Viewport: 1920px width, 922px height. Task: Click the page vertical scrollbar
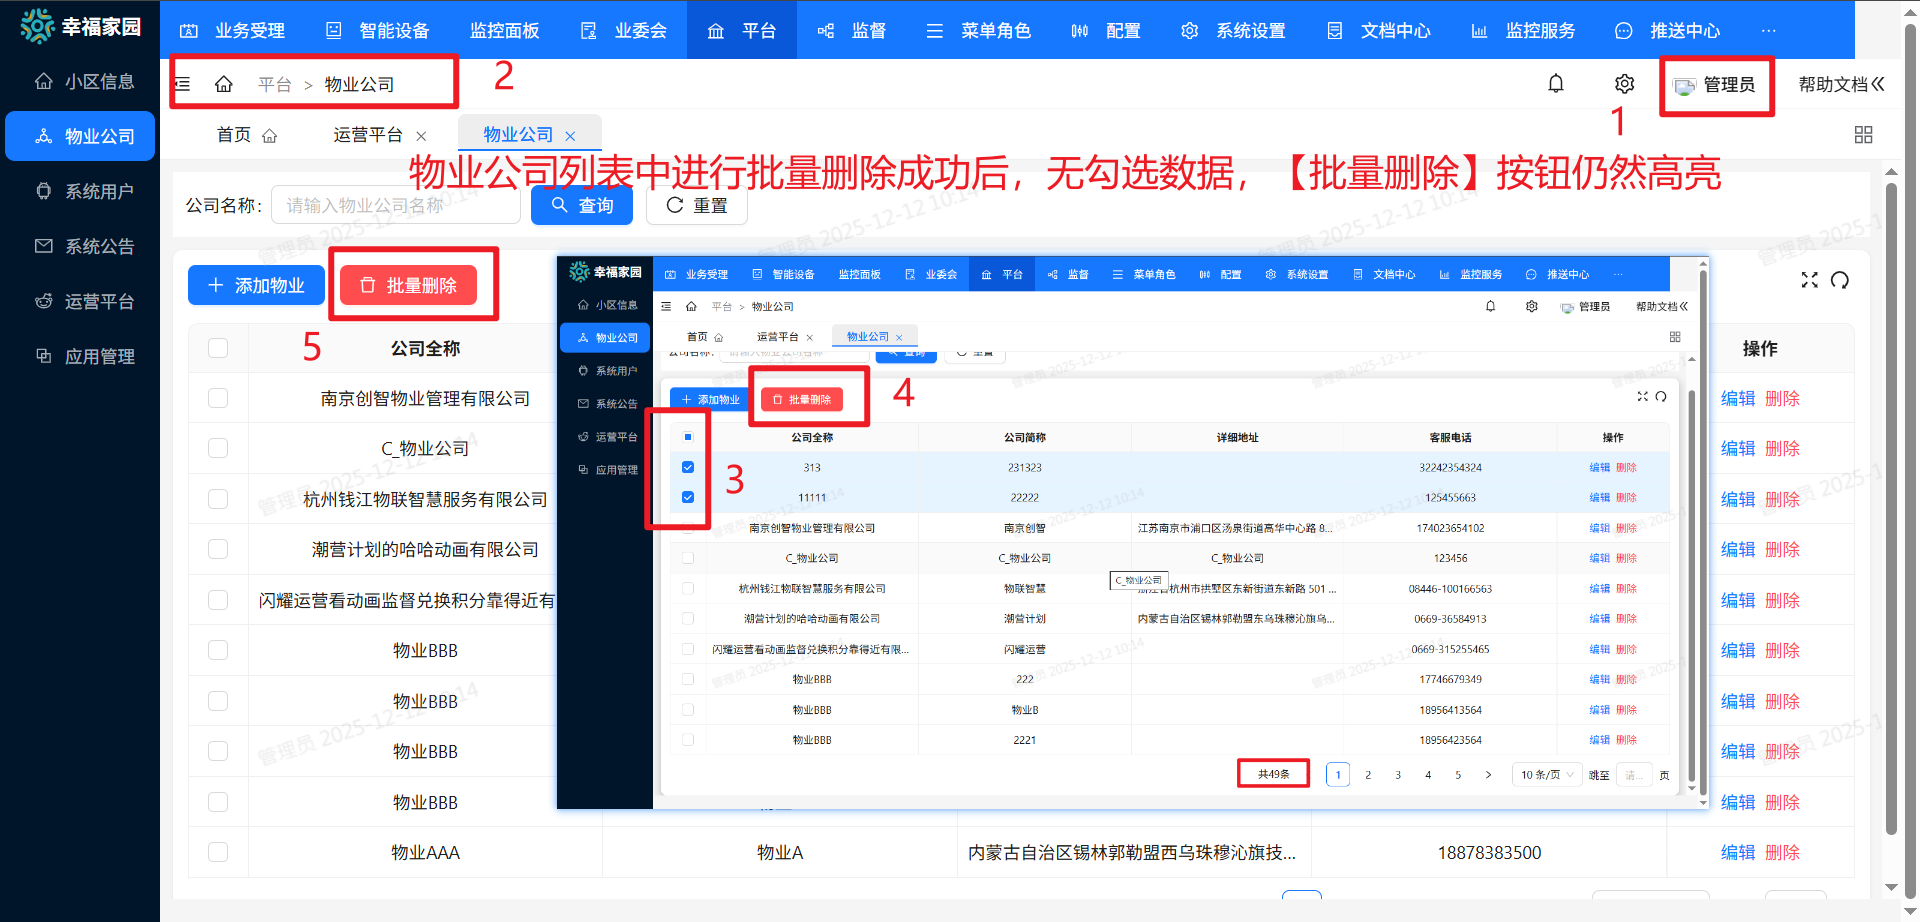tap(1891, 500)
